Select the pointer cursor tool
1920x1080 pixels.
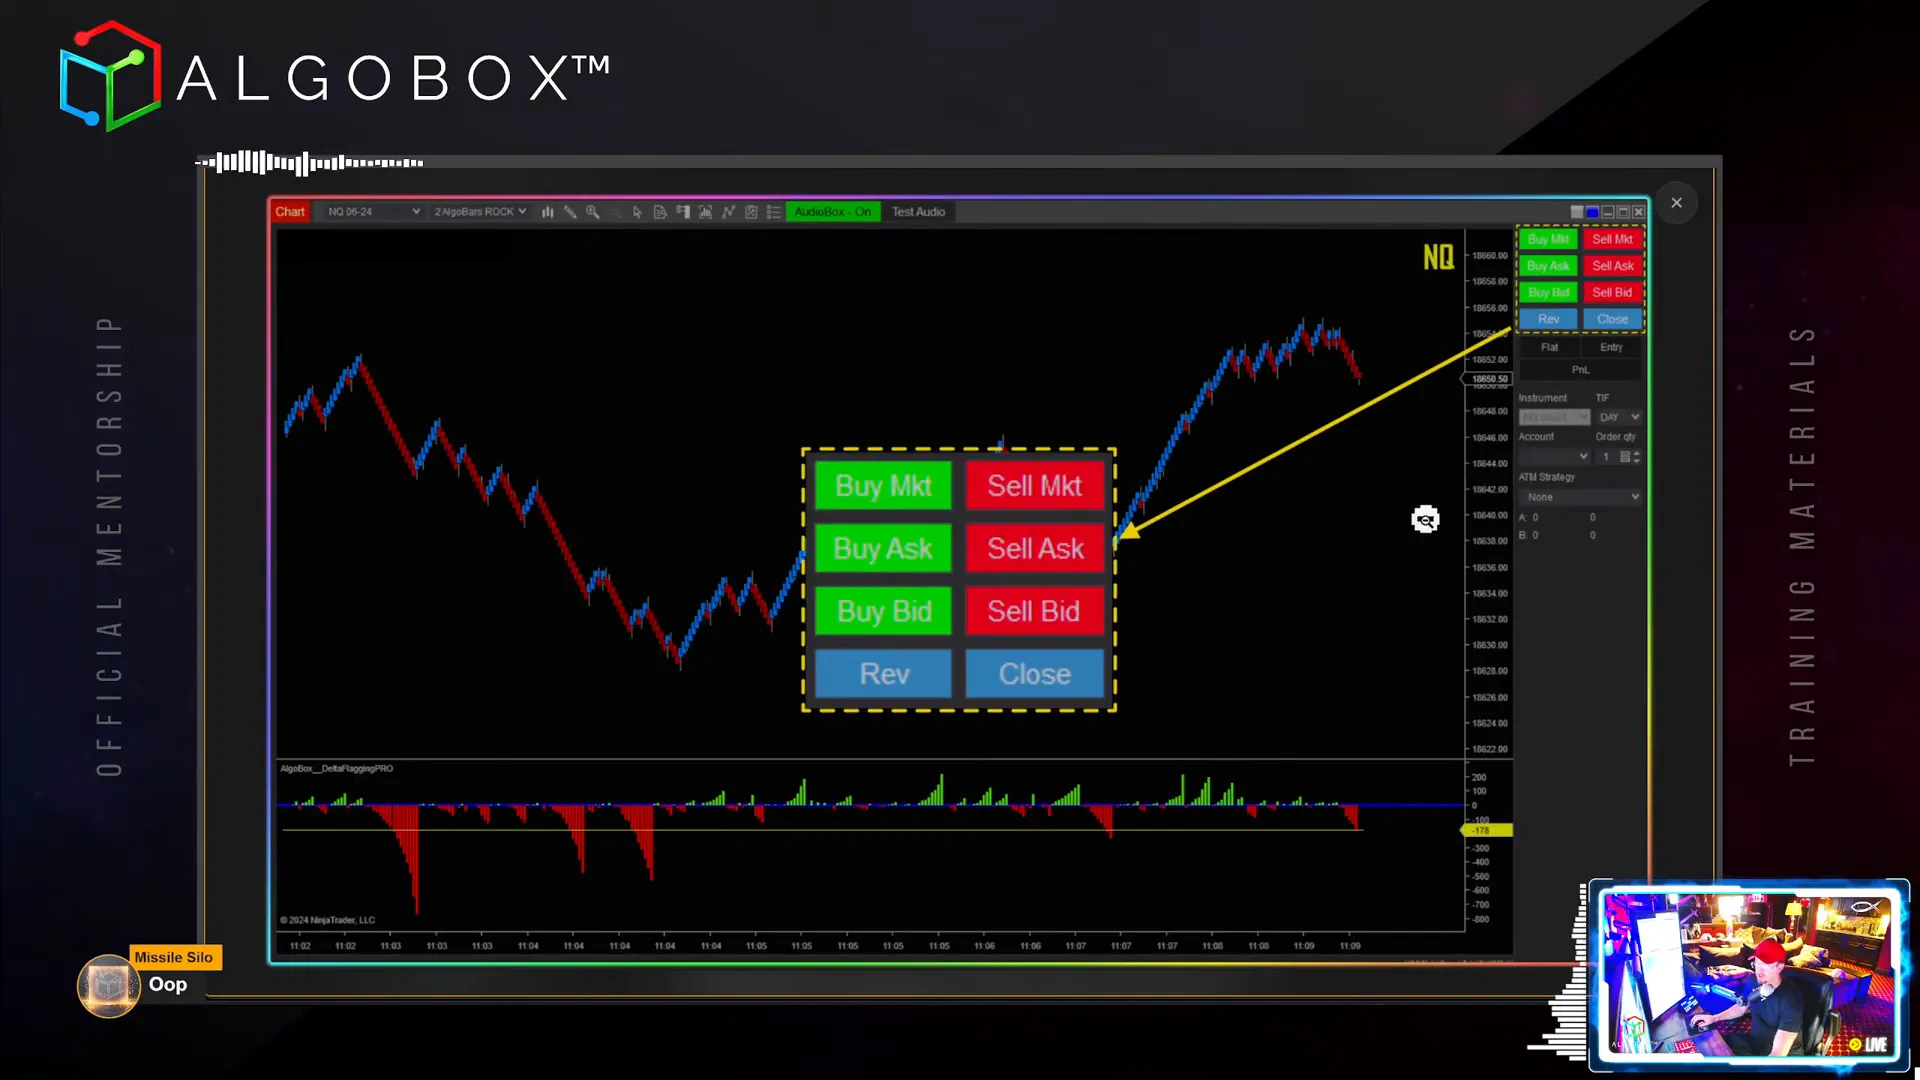point(637,212)
